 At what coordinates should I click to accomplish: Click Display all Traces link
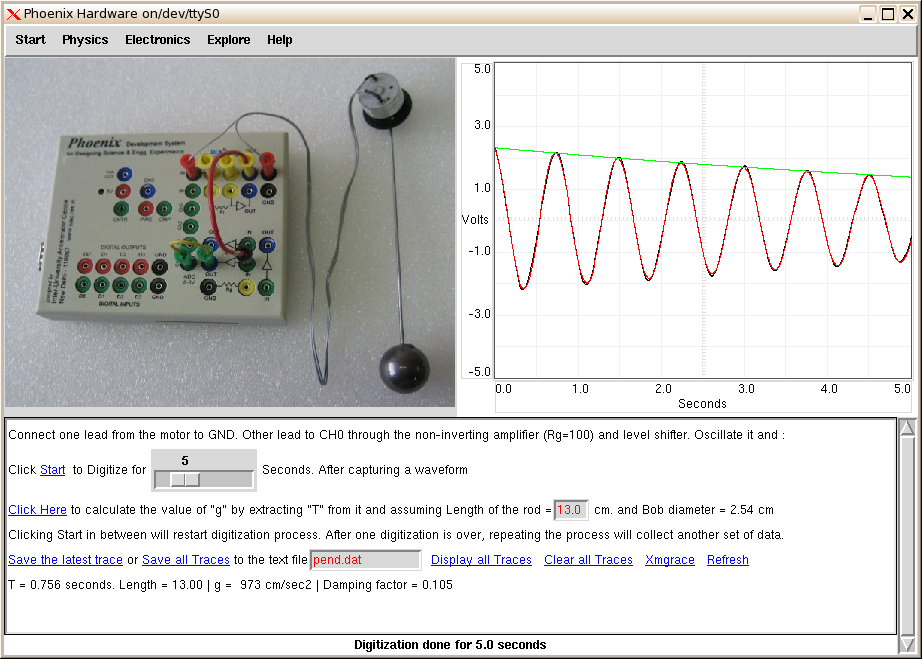481,560
